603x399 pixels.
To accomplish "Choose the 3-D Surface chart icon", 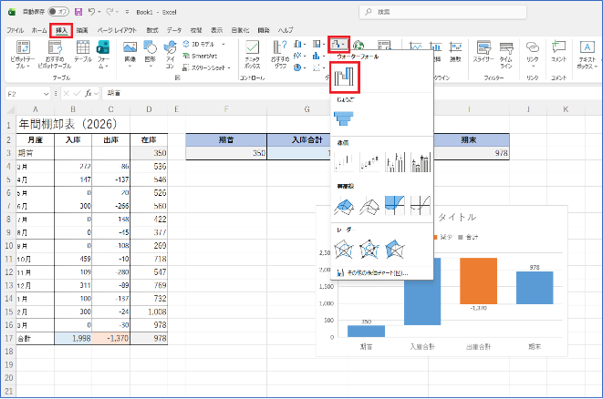I will 343,206.
